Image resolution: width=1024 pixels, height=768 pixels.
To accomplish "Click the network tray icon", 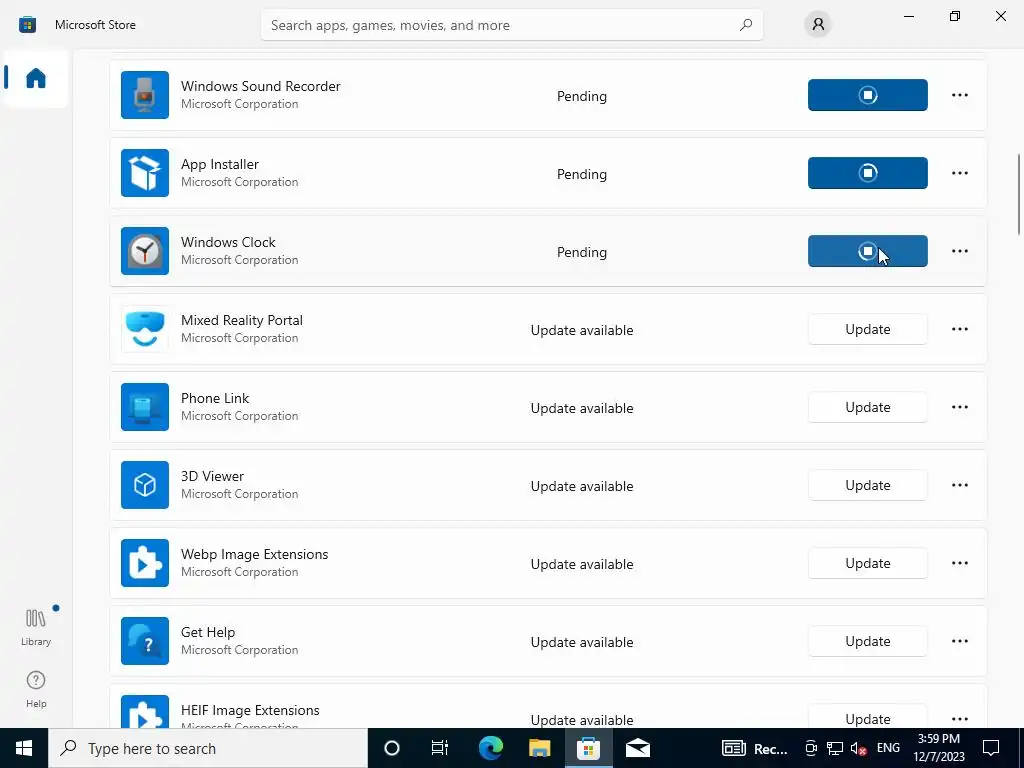I will point(835,748).
